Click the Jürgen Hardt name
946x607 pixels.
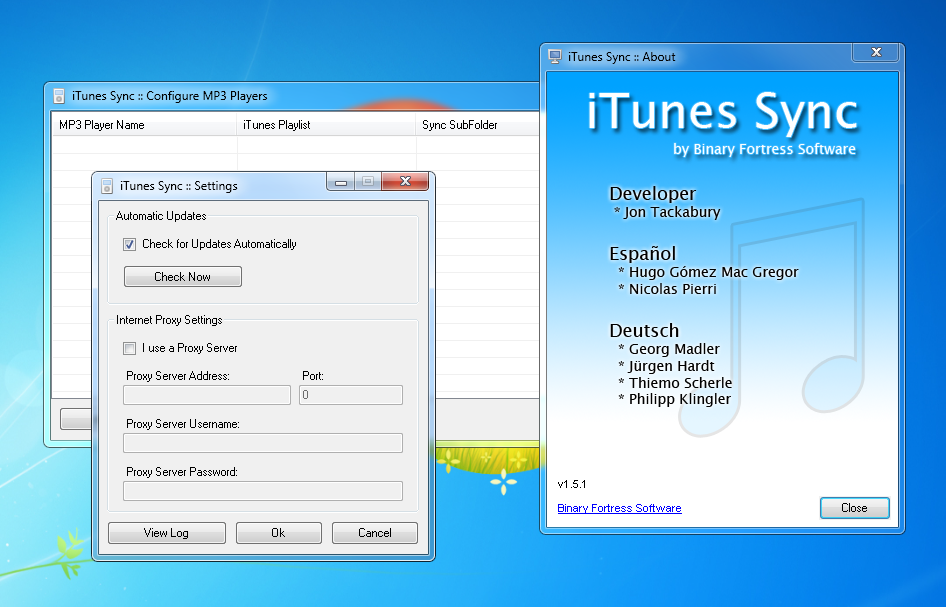pos(671,366)
